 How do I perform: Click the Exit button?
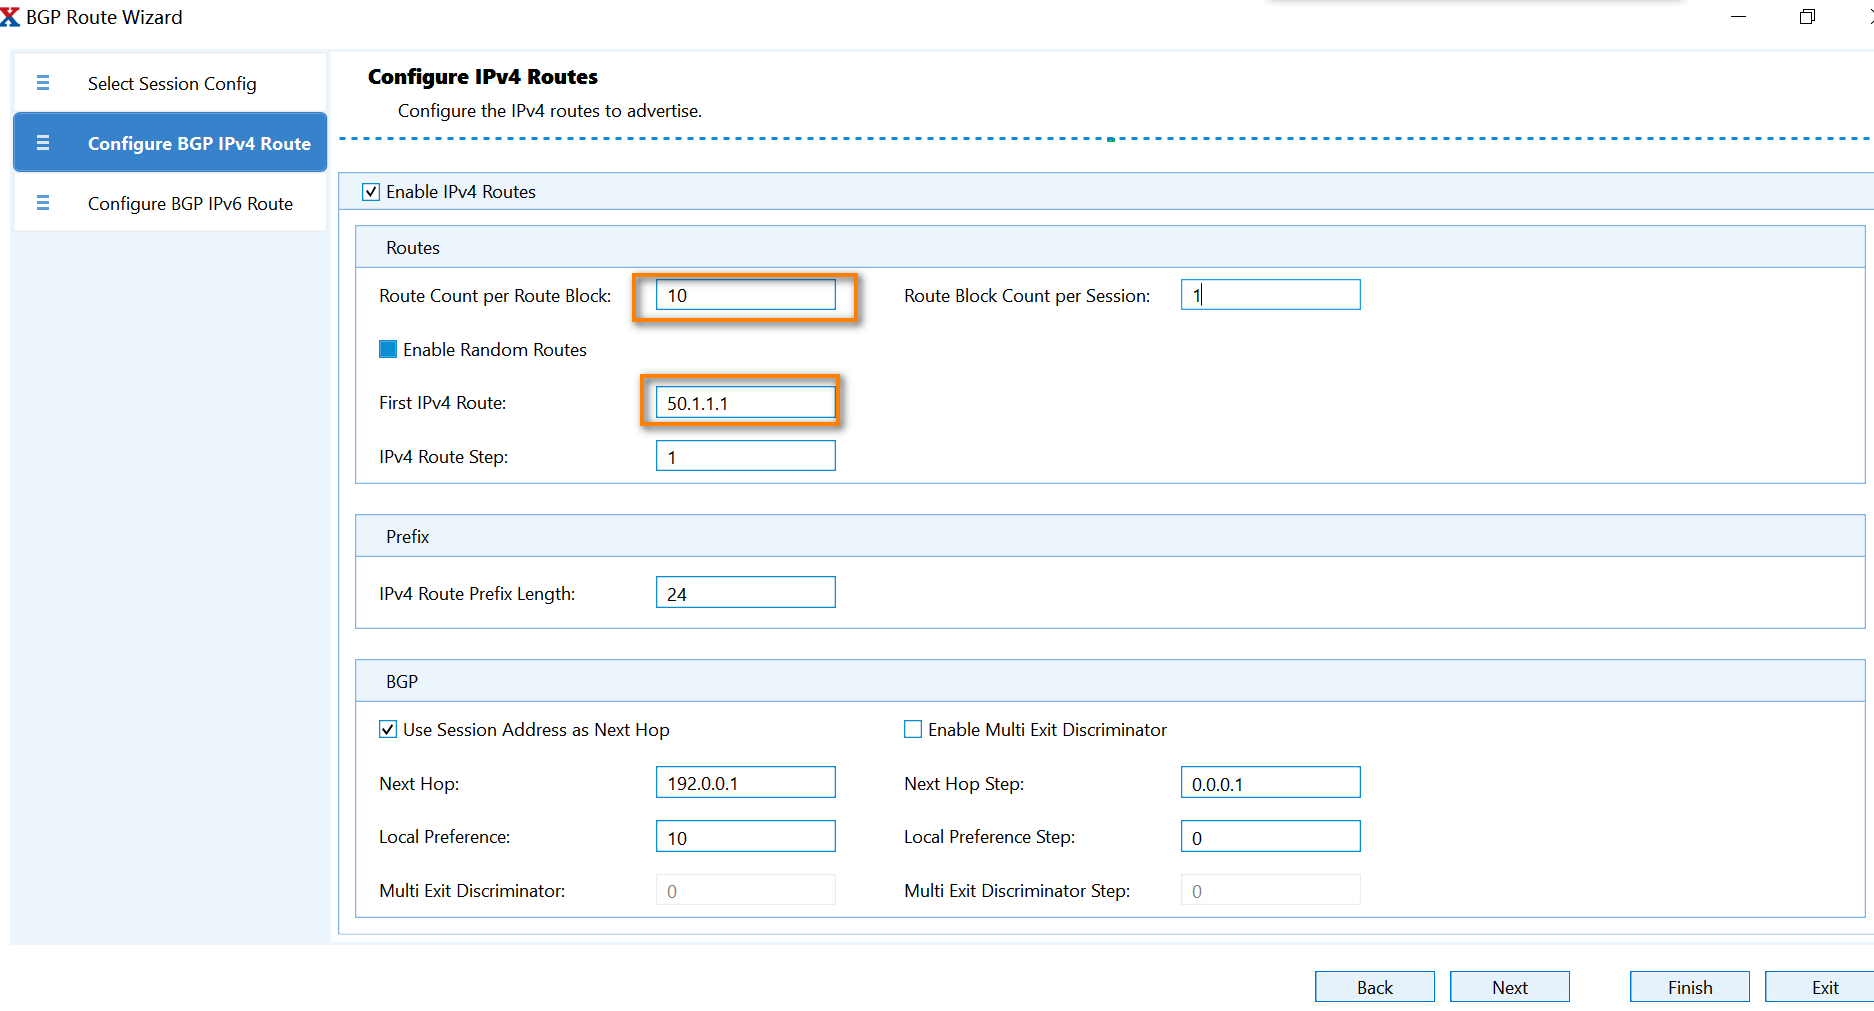tap(1820, 987)
